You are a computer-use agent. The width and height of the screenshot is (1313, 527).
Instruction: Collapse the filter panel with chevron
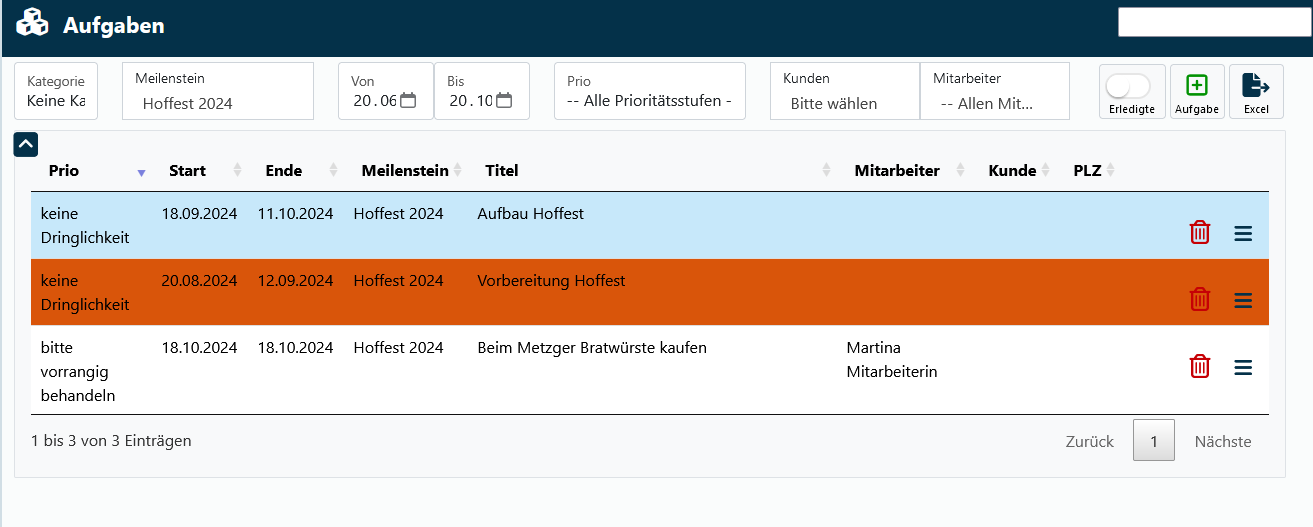coord(26,144)
